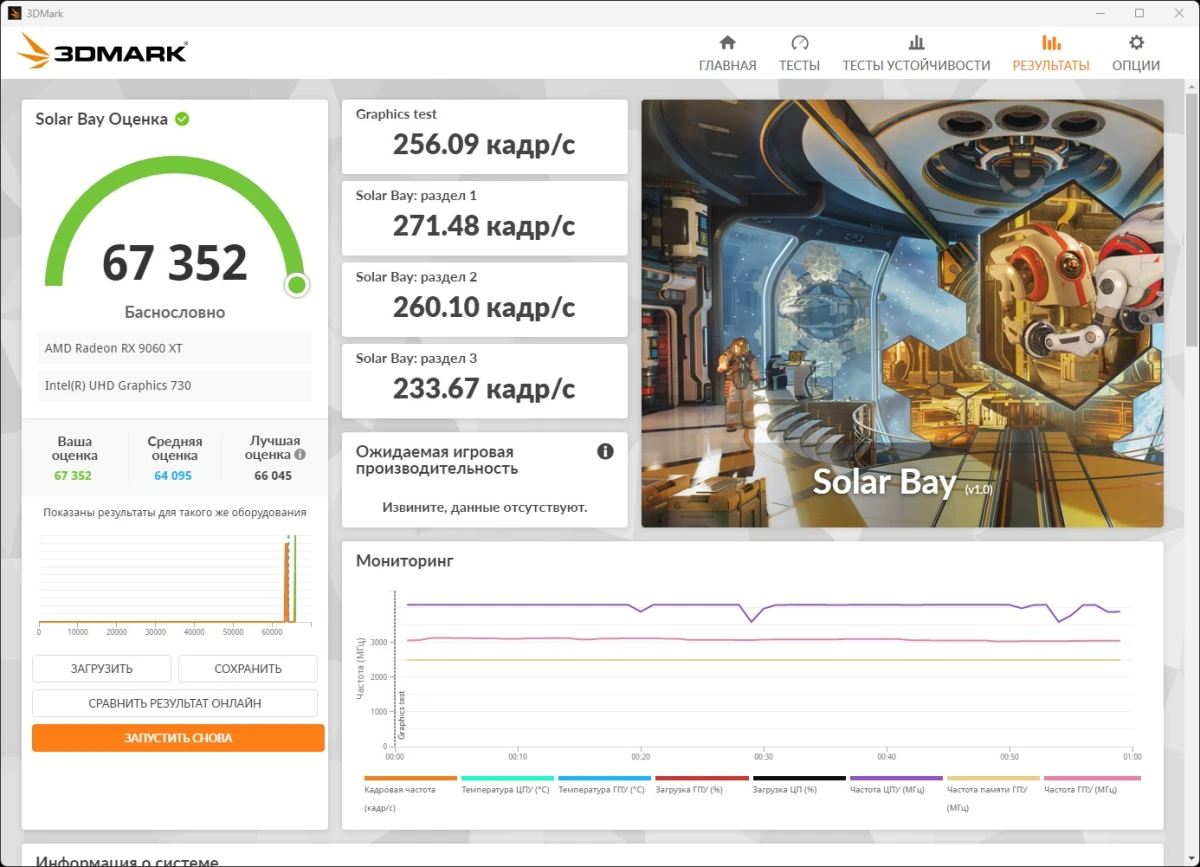Switch to the ТЕСТЫ tab
This screenshot has width=1200, height=867.
click(x=799, y=66)
